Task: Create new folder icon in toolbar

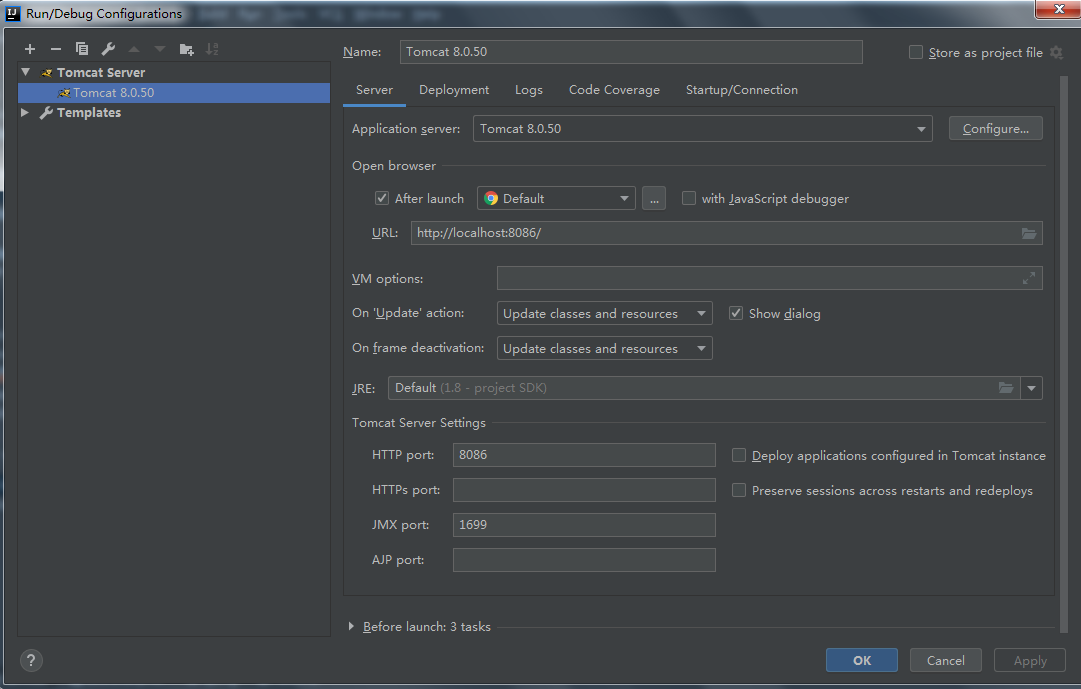Action: coord(186,49)
